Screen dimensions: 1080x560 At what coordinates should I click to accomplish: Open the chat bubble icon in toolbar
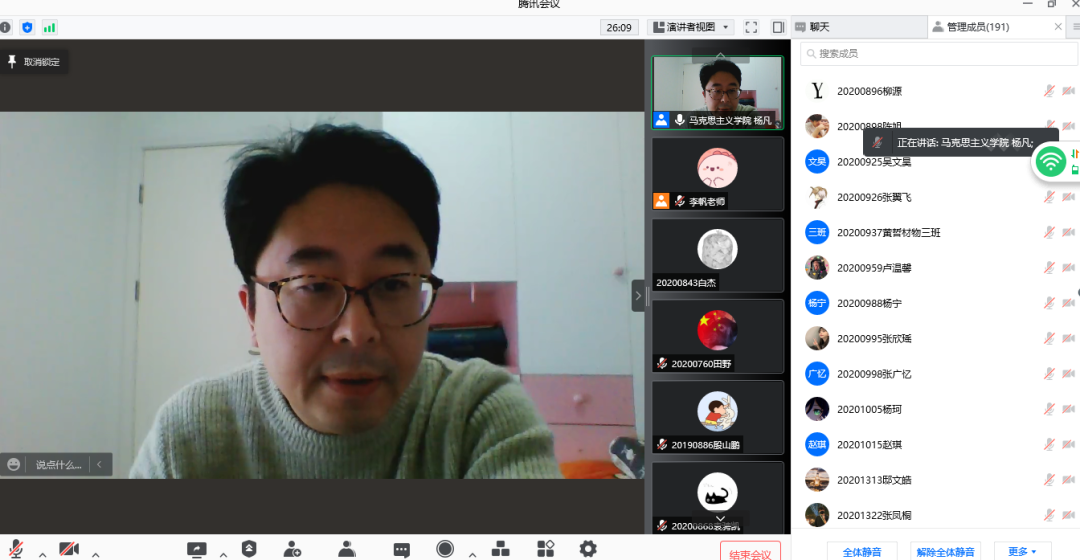401,549
